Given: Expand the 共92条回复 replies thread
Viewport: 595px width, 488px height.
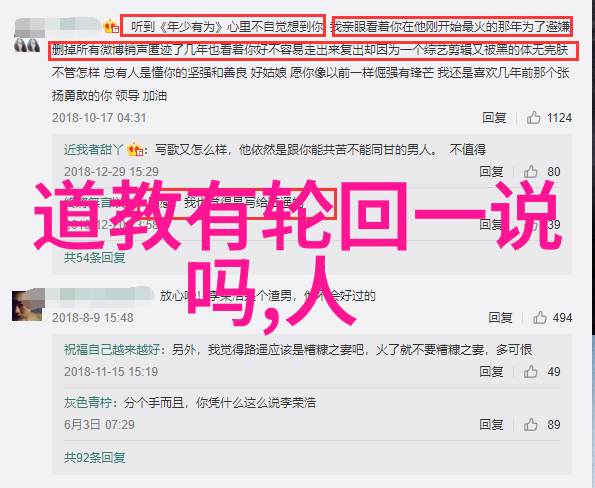Looking at the screenshot, I should click(x=94, y=458).
